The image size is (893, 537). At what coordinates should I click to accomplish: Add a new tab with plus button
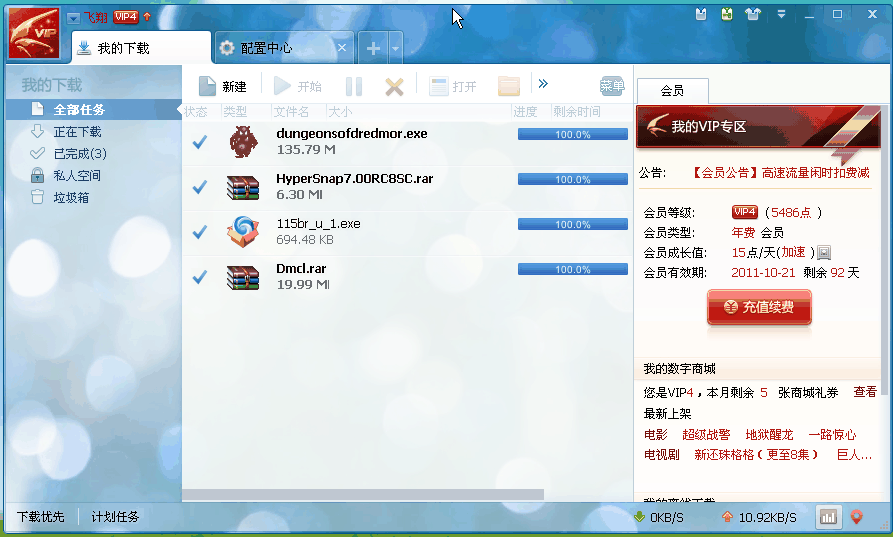click(373, 48)
